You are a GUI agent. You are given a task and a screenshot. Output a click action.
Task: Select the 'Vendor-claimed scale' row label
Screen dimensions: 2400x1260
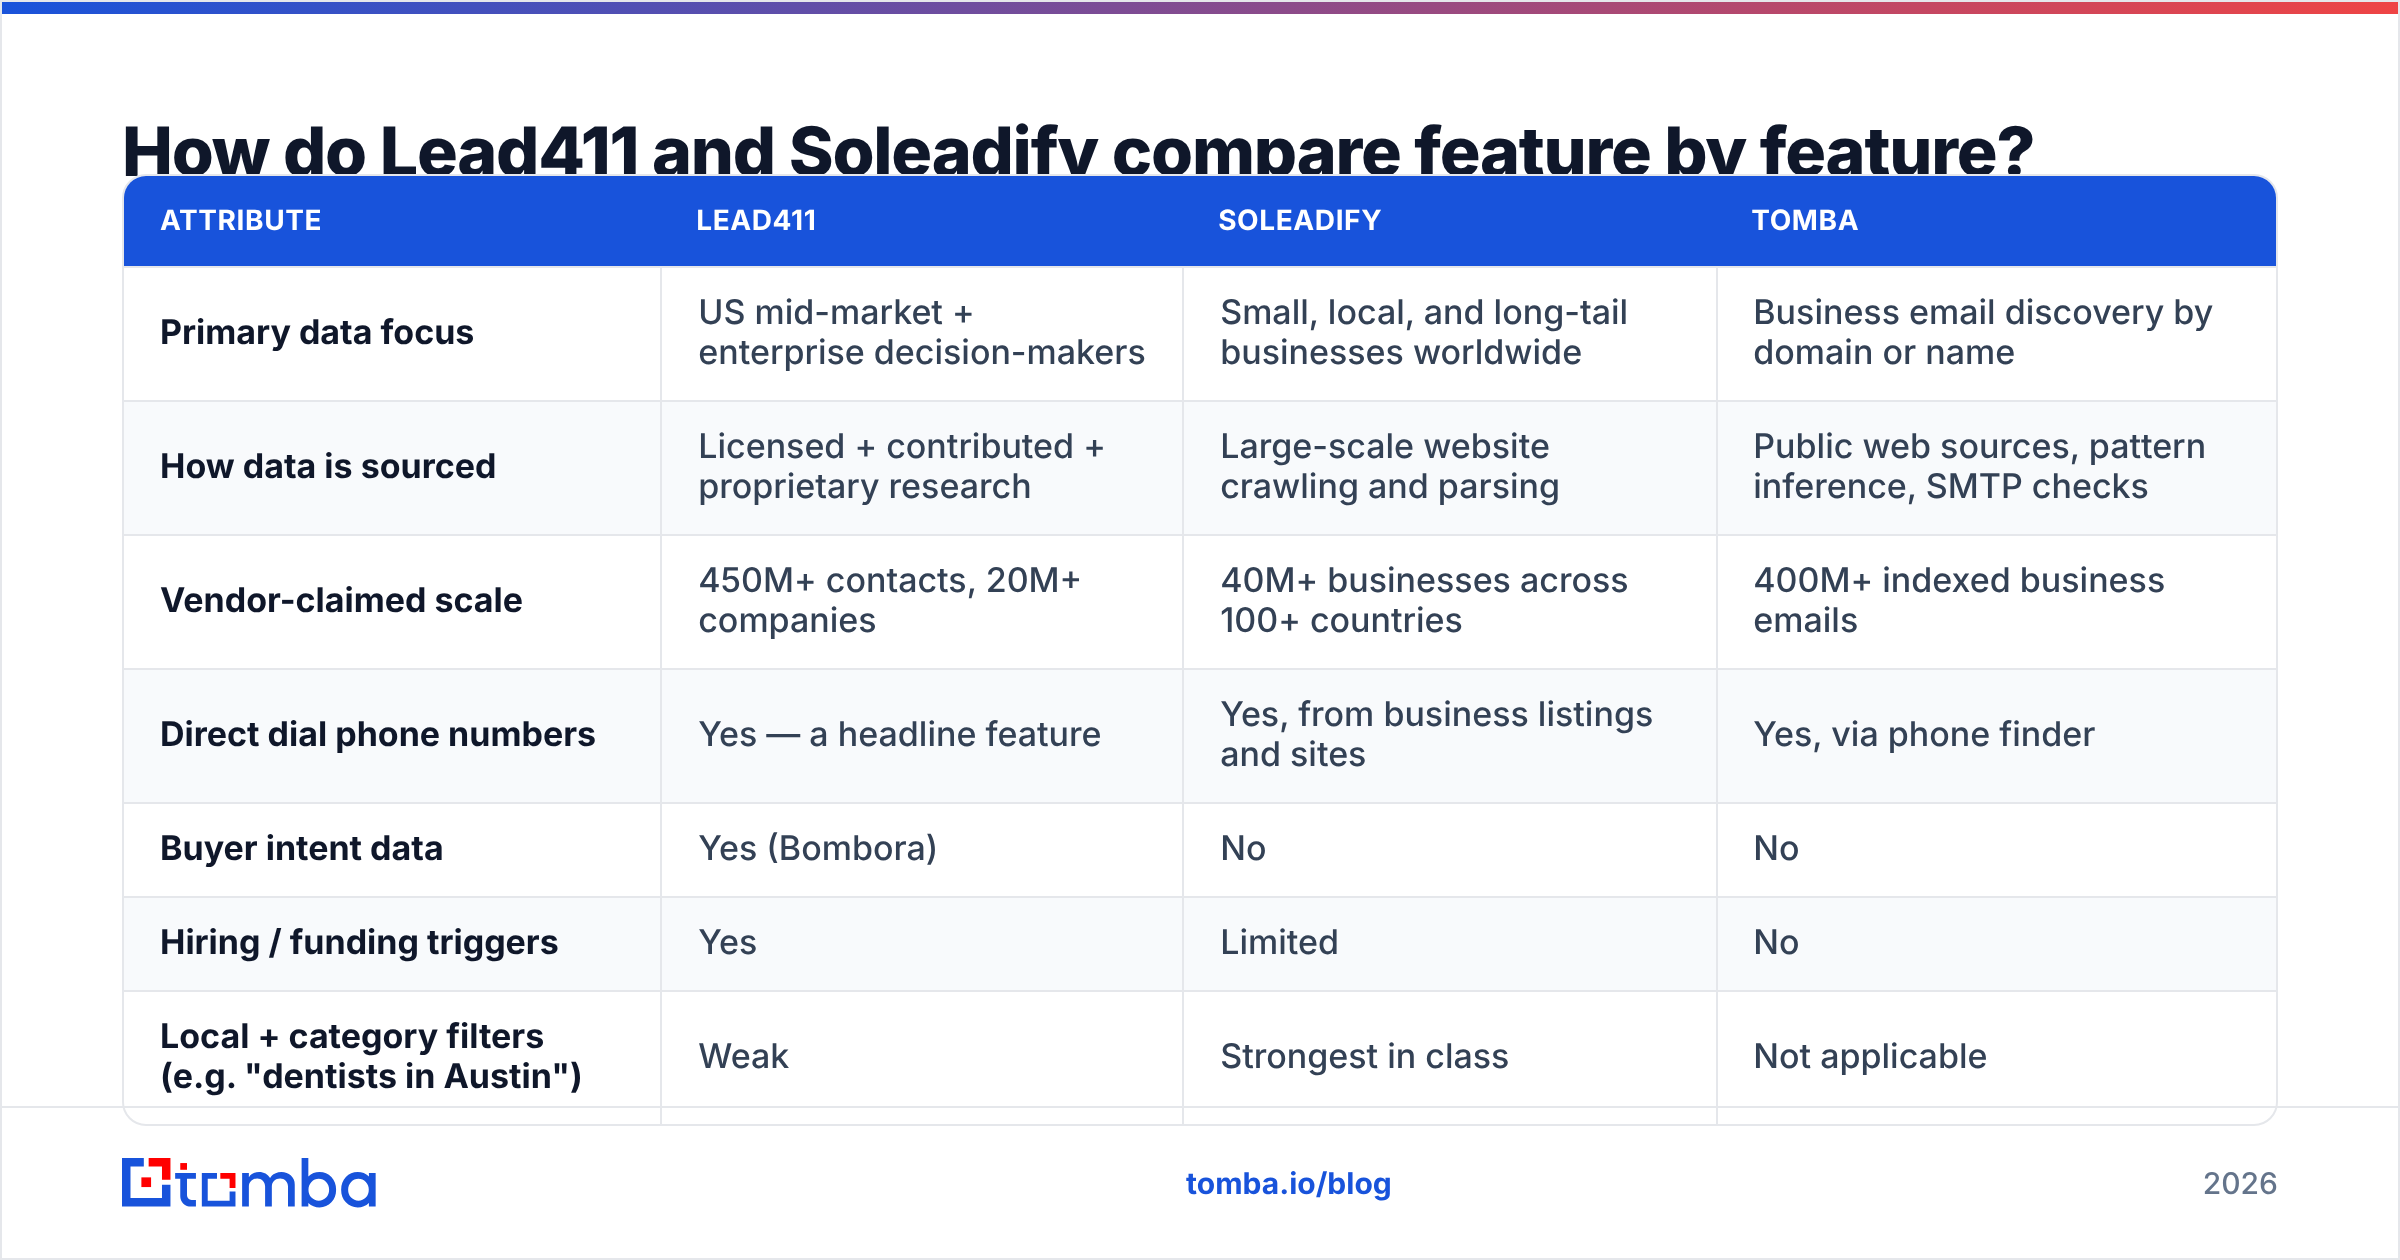tap(341, 600)
